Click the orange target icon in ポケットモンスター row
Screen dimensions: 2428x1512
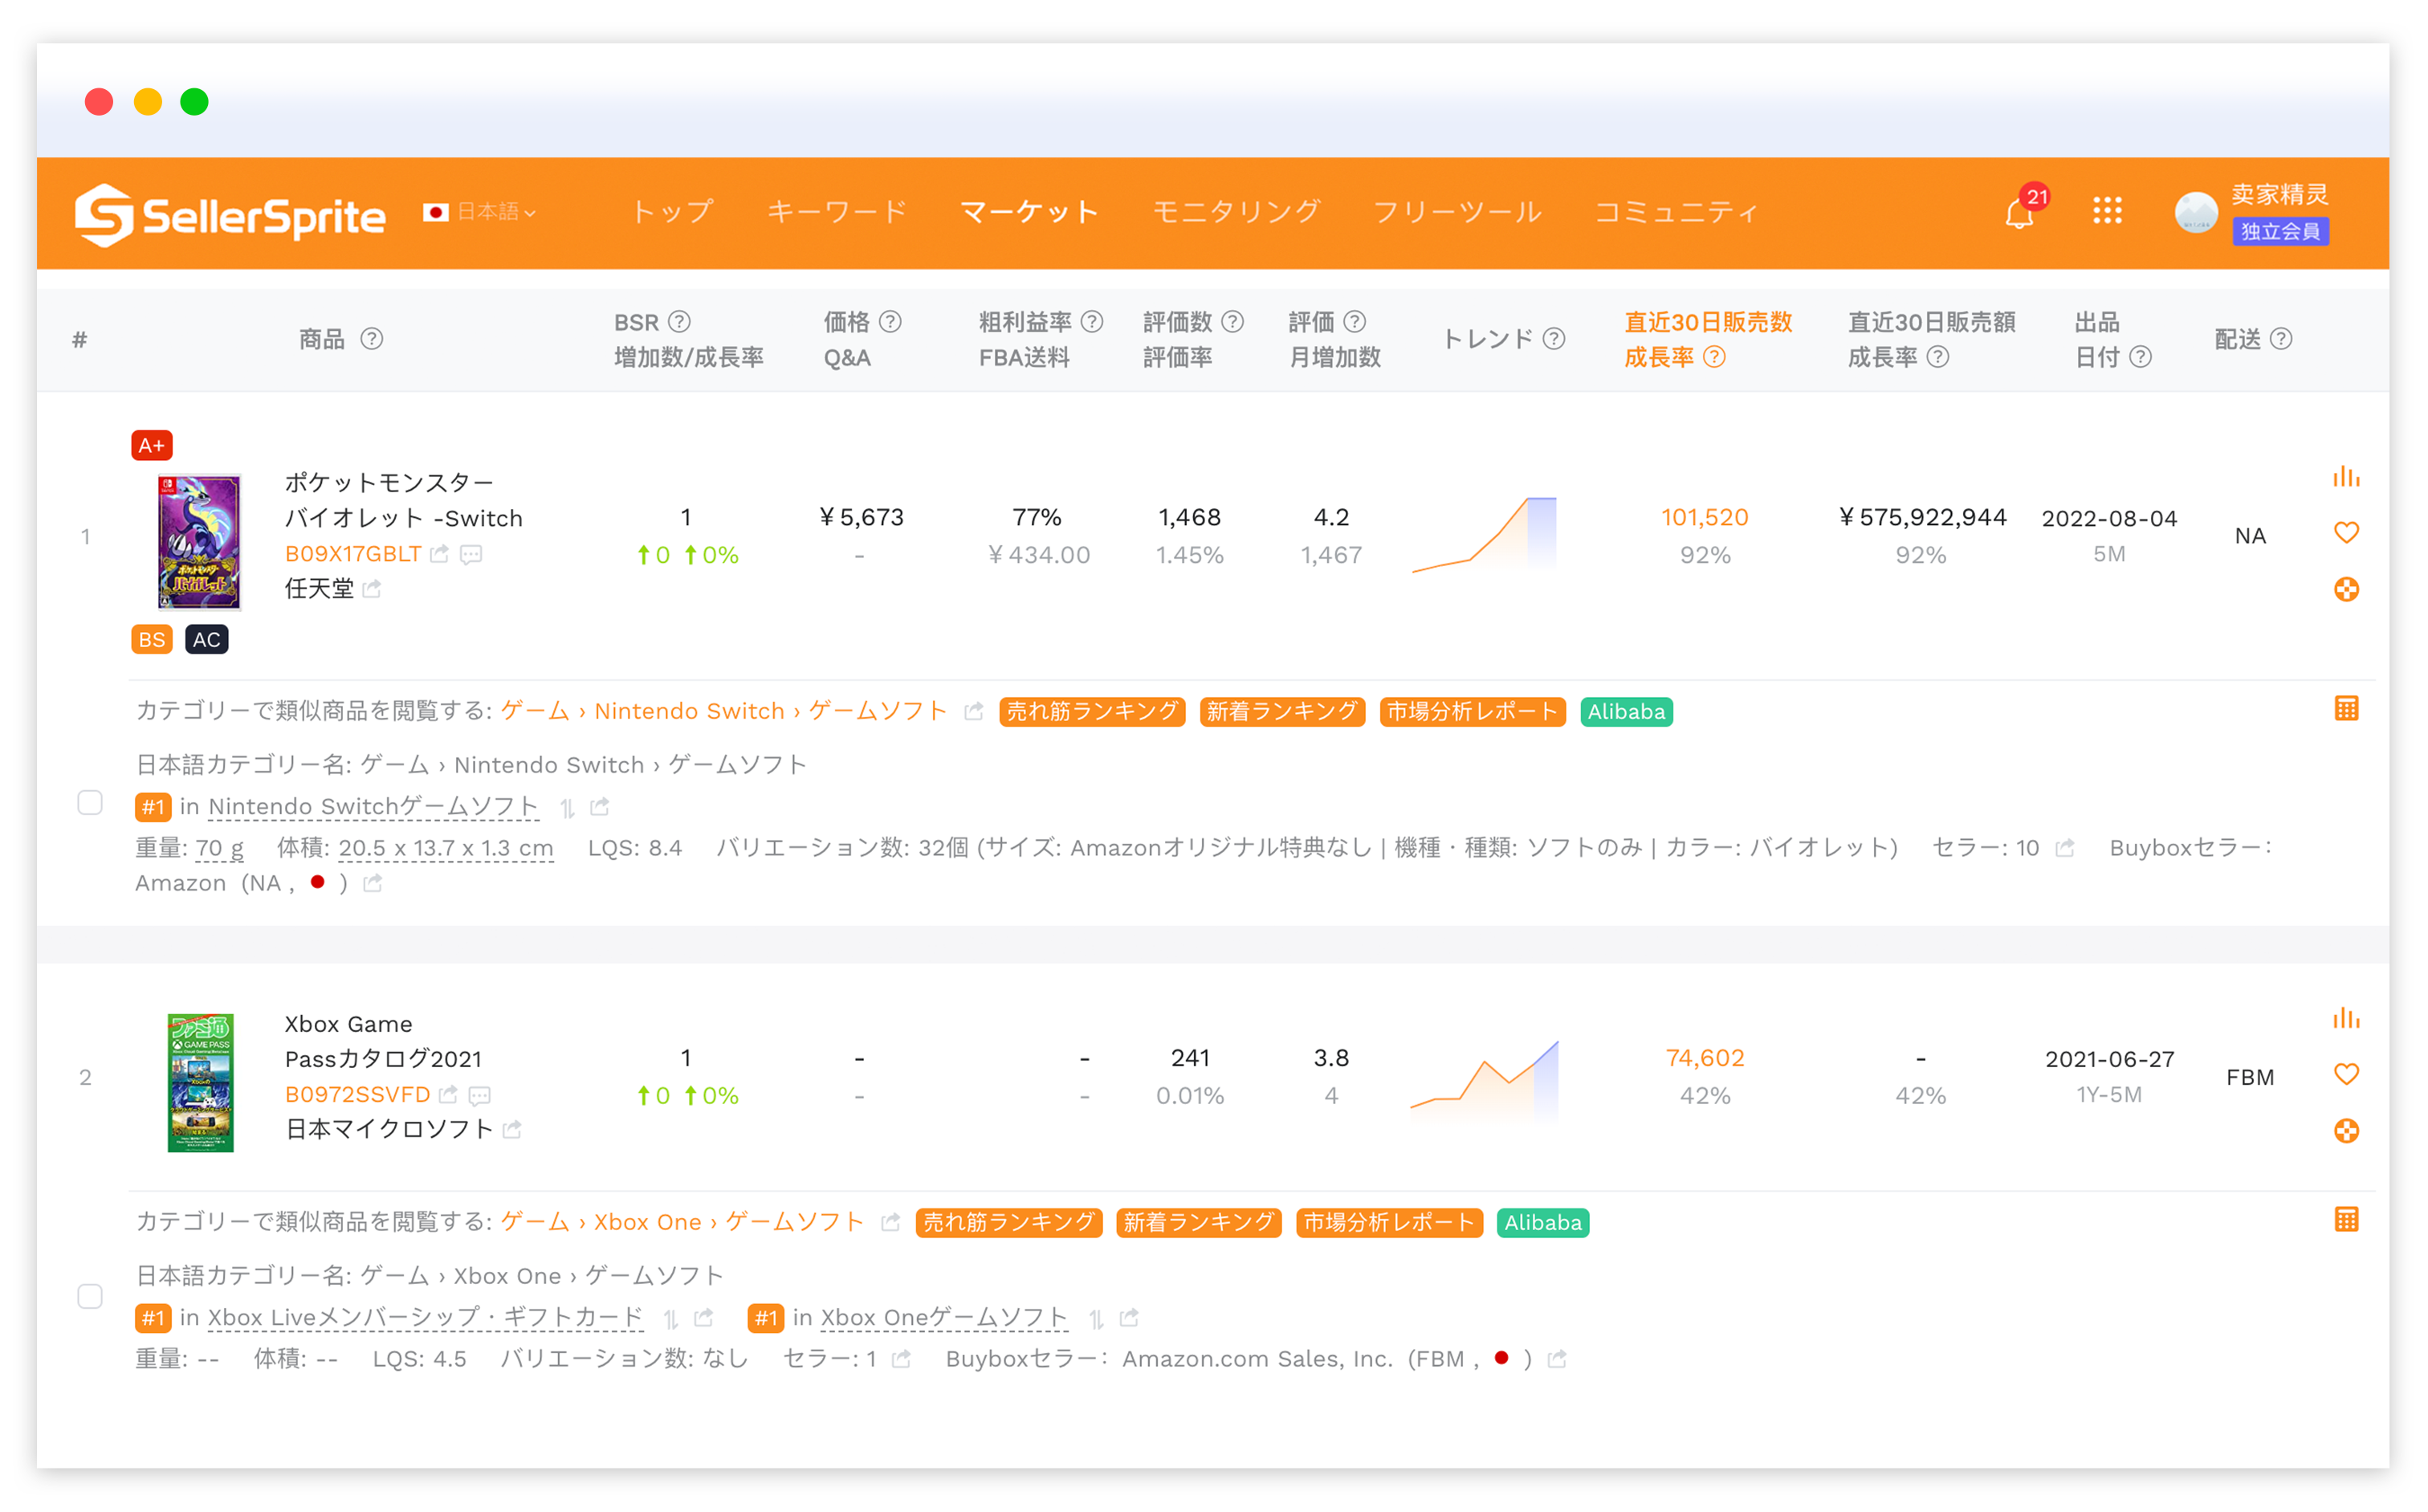click(x=2345, y=589)
